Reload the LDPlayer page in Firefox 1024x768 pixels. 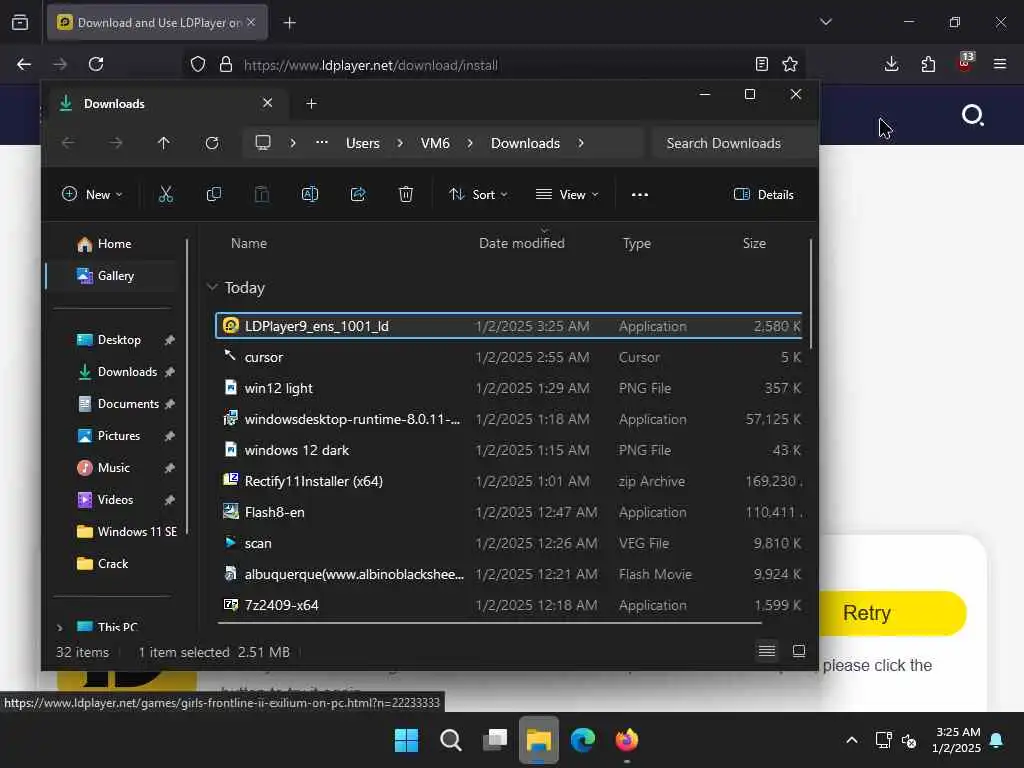(x=96, y=64)
